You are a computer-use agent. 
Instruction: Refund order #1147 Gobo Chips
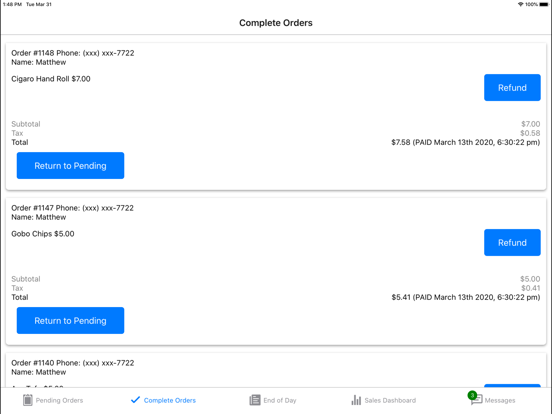point(512,243)
